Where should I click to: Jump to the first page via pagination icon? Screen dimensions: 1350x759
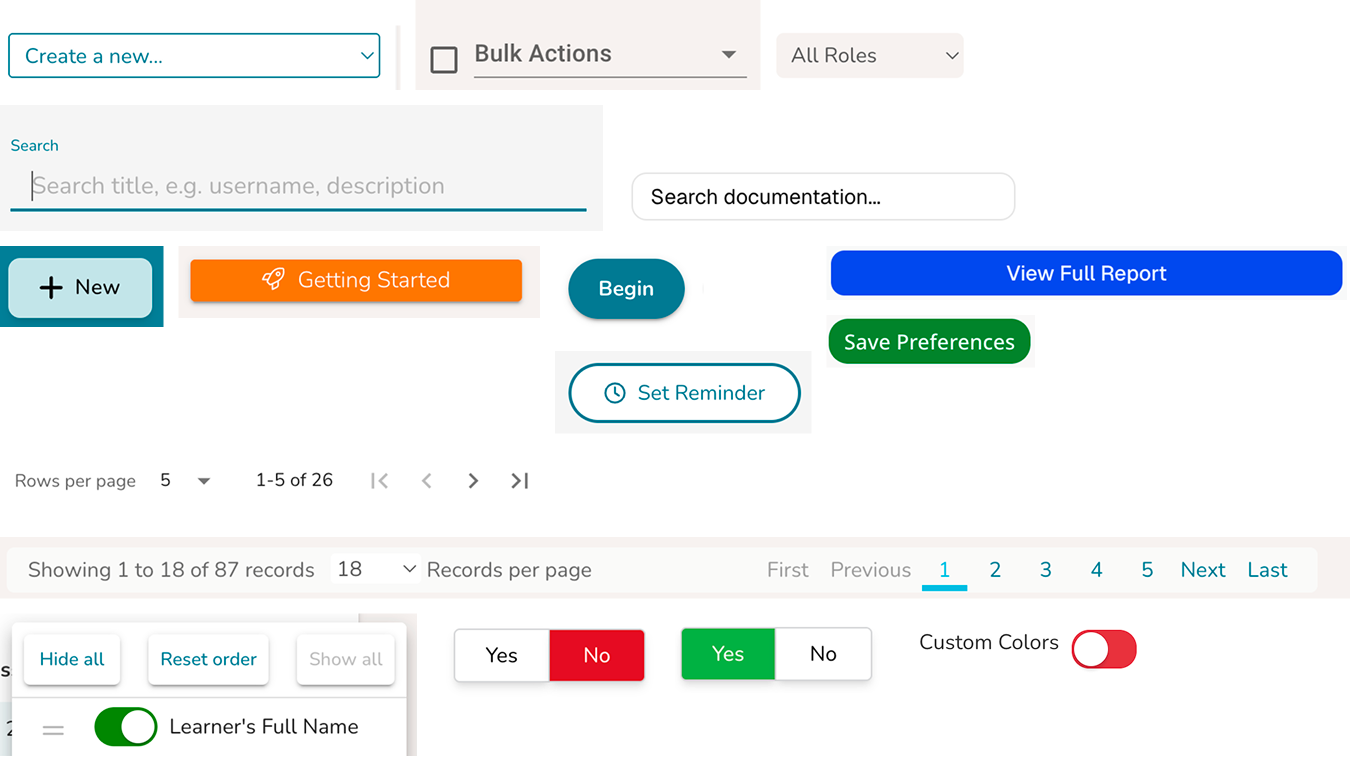(379, 480)
